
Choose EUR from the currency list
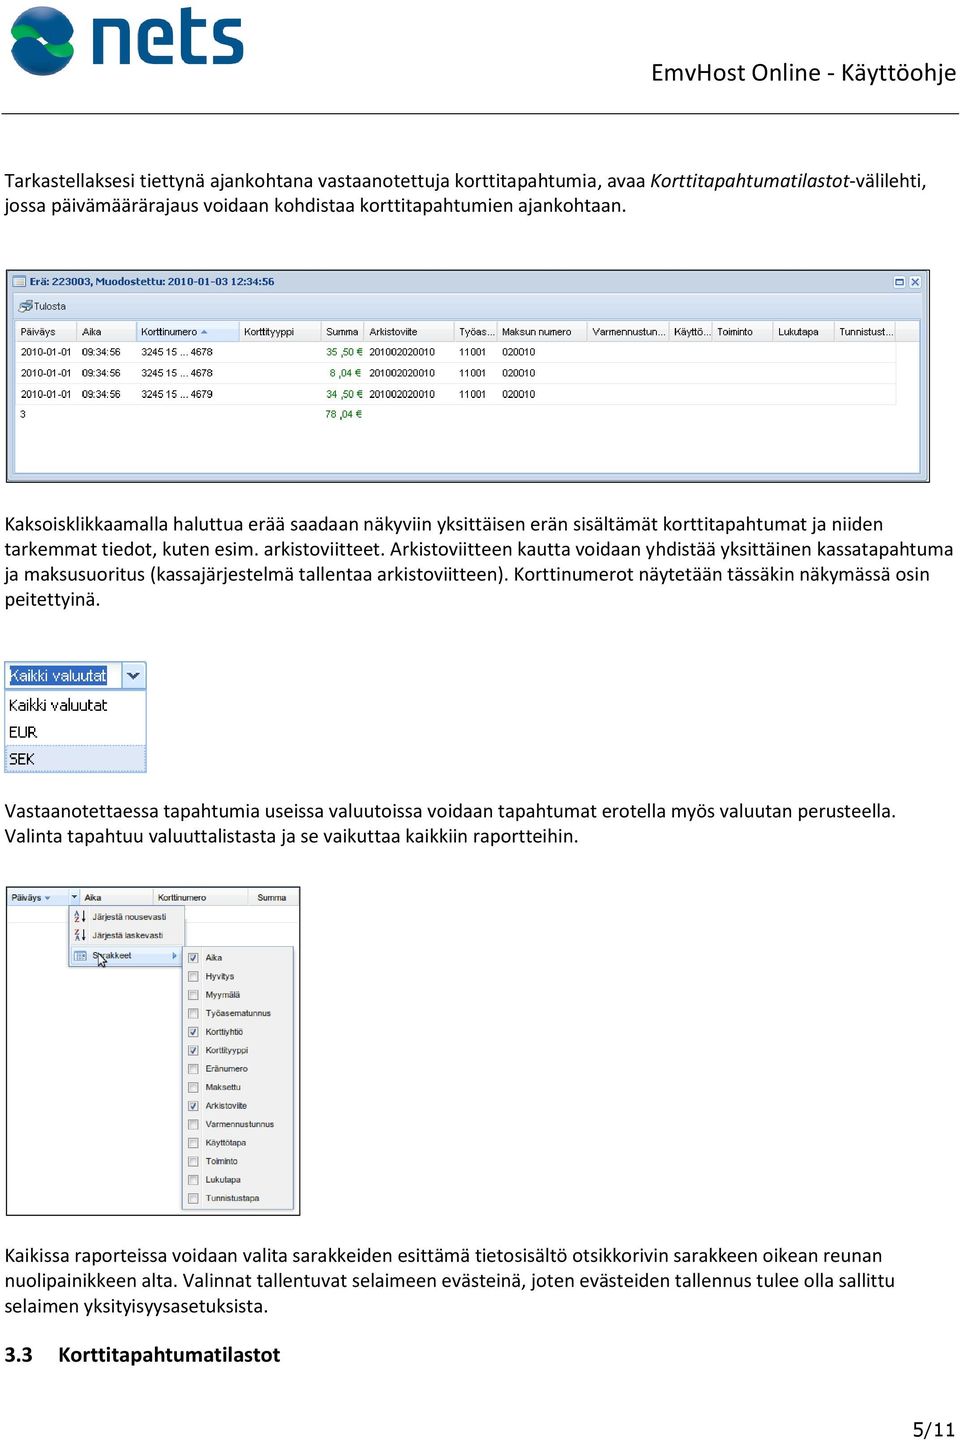pyautogui.click(x=75, y=732)
